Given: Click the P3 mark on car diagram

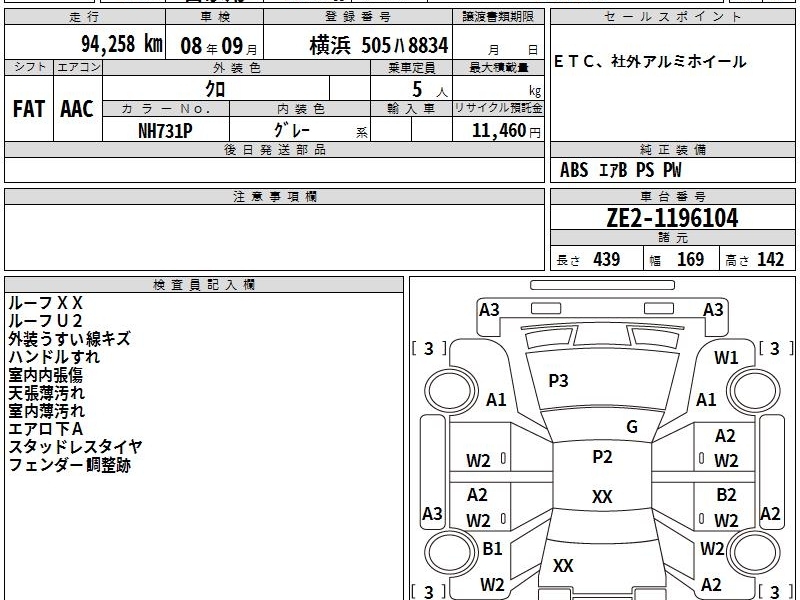Looking at the screenshot, I should [558, 381].
